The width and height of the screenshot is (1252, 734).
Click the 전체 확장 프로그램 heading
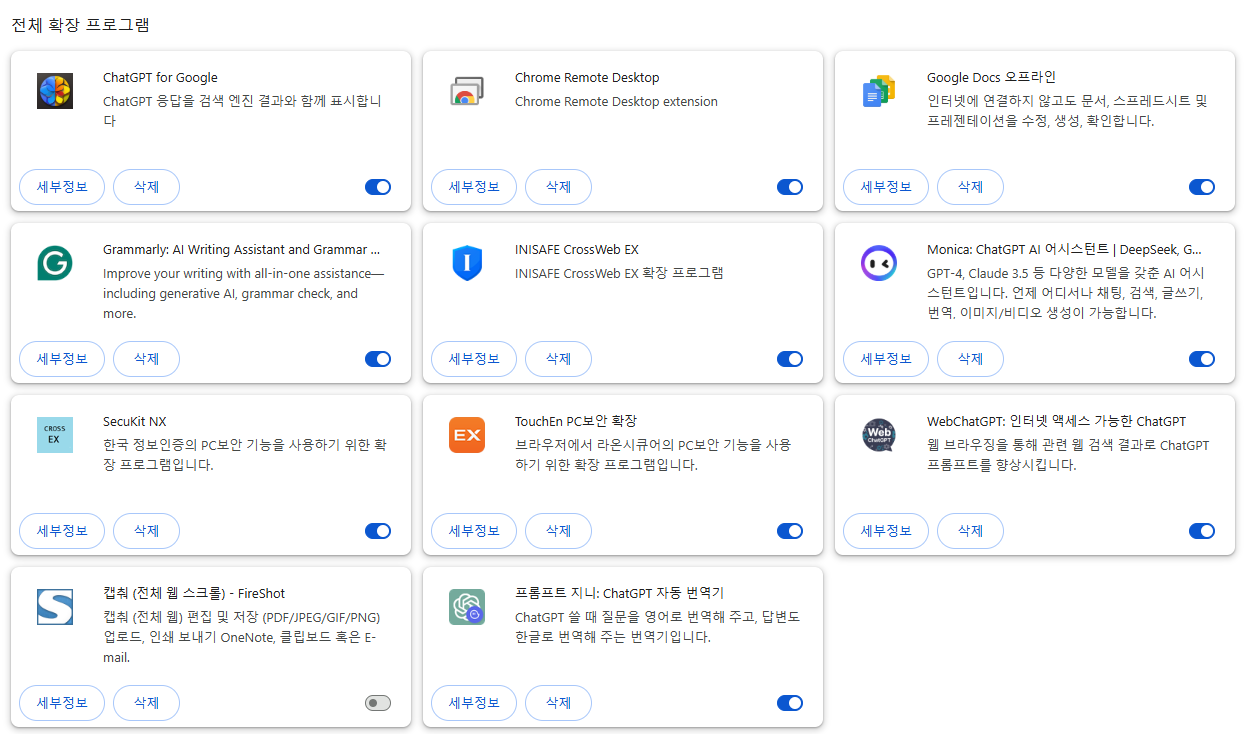(x=80, y=25)
